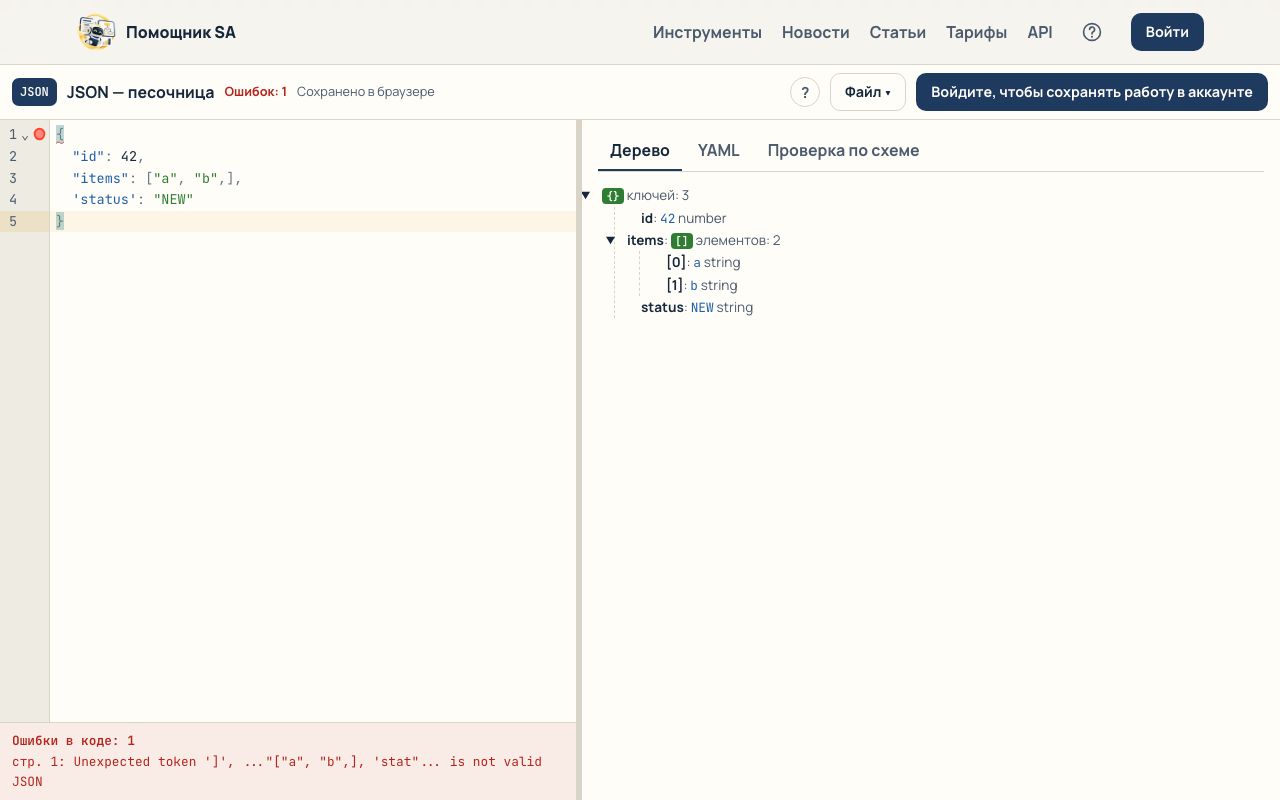This screenshot has height=800, width=1280.
Task: Click the JSON — песочница title
Action: tap(140, 92)
